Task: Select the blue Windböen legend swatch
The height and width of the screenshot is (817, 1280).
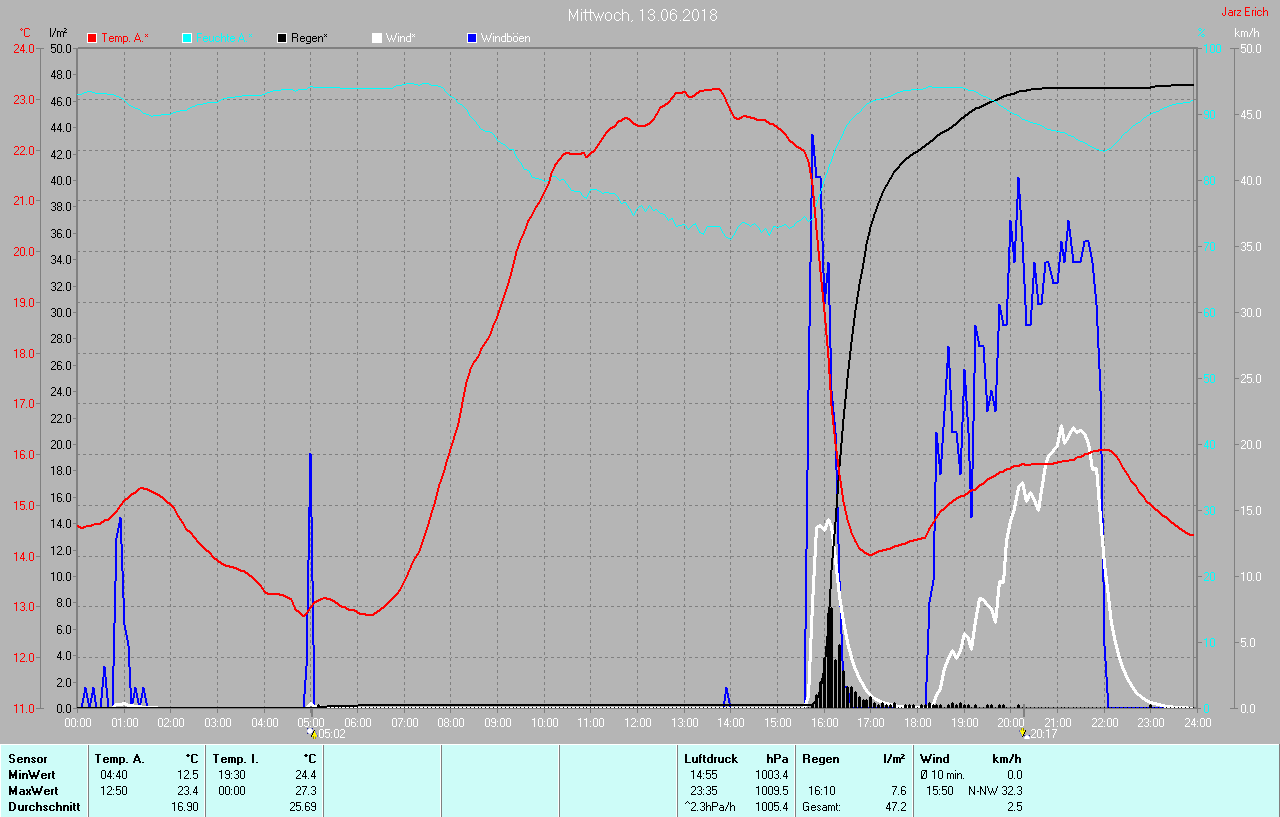Action: [471, 38]
